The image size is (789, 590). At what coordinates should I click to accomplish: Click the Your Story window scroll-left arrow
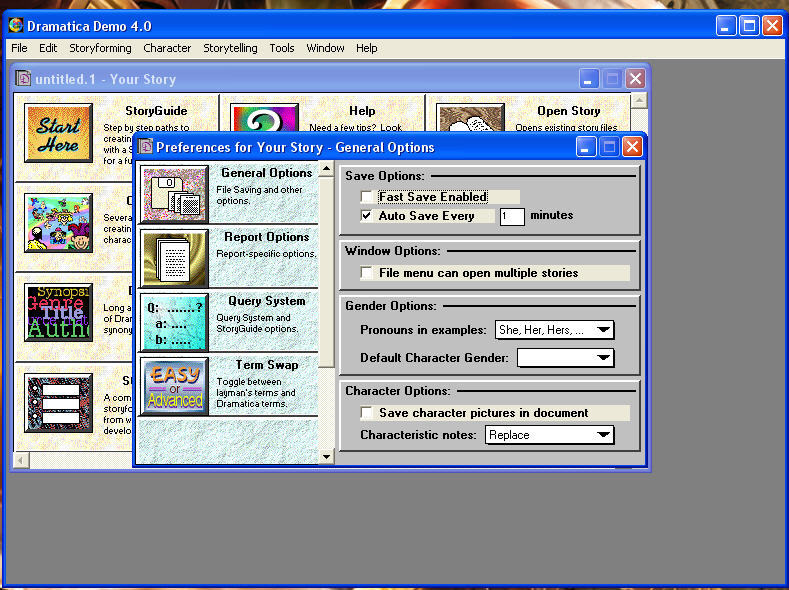pyautogui.click(x=21, y=460)
